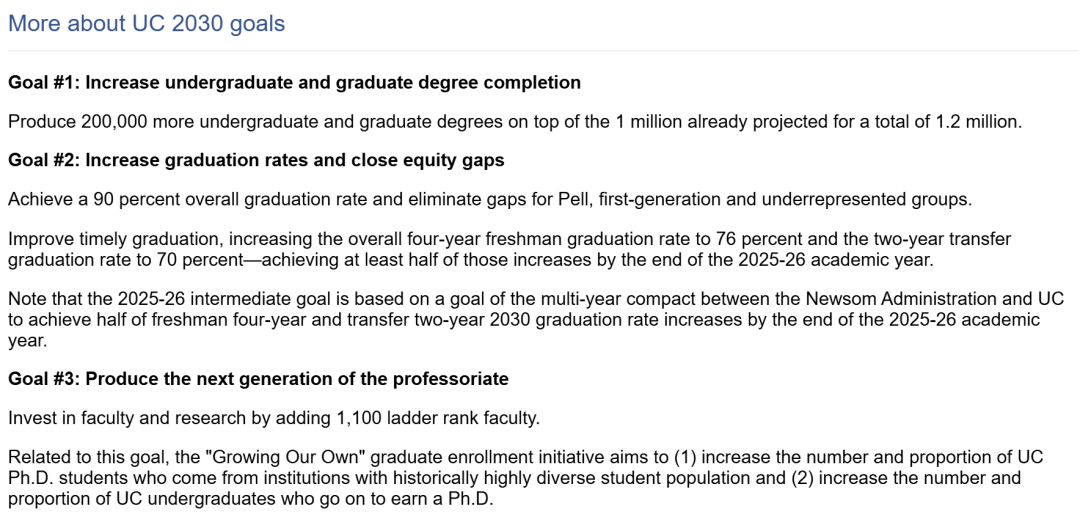Click the "Improve timely graduation" paragraph

[x=509, y=251]
